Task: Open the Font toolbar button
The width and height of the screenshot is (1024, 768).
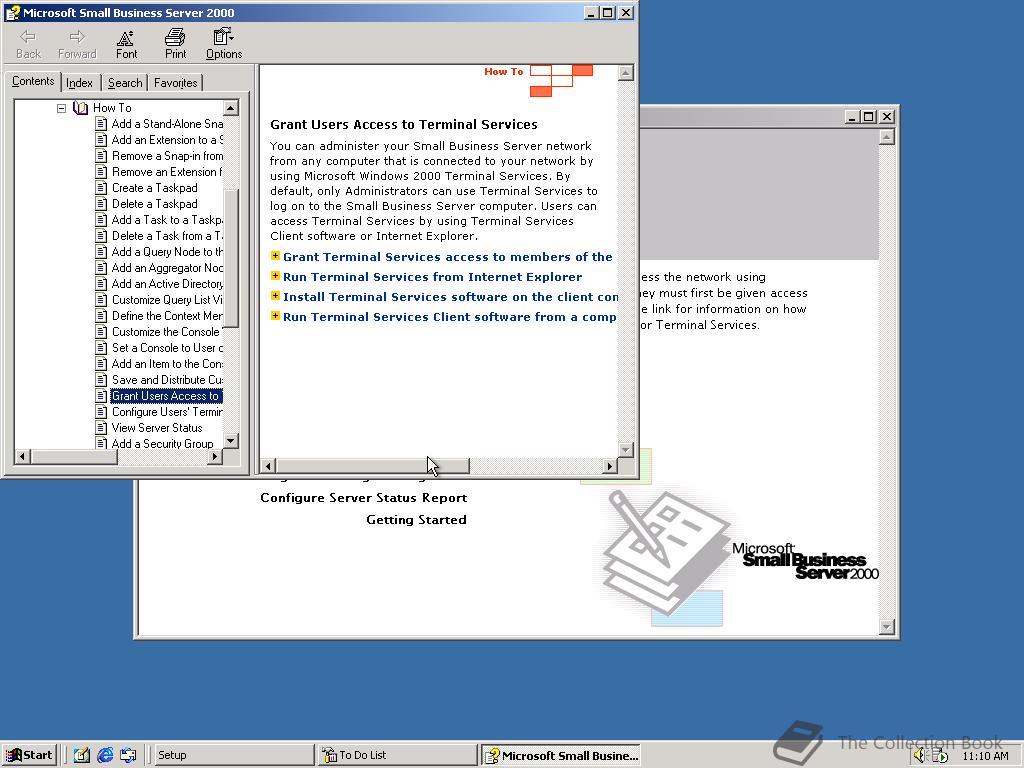Action: tap(126, 44)
